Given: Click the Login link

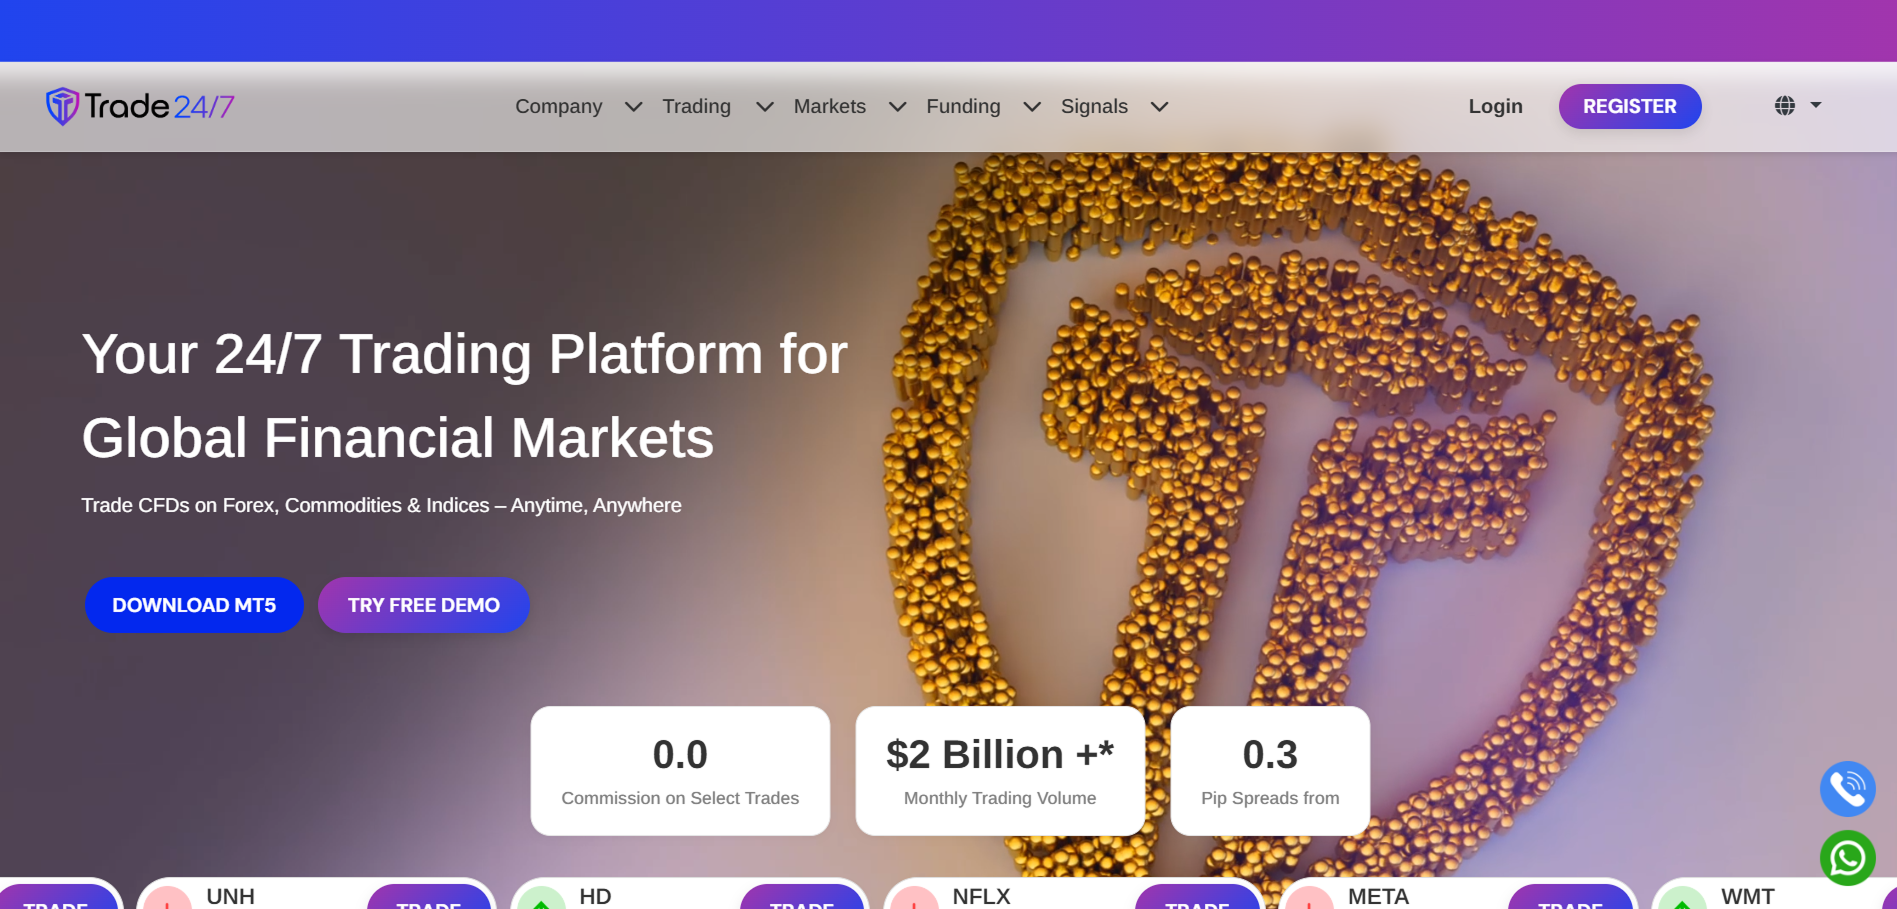Looking at the screenshot, I should click(x=1495, y=106).
